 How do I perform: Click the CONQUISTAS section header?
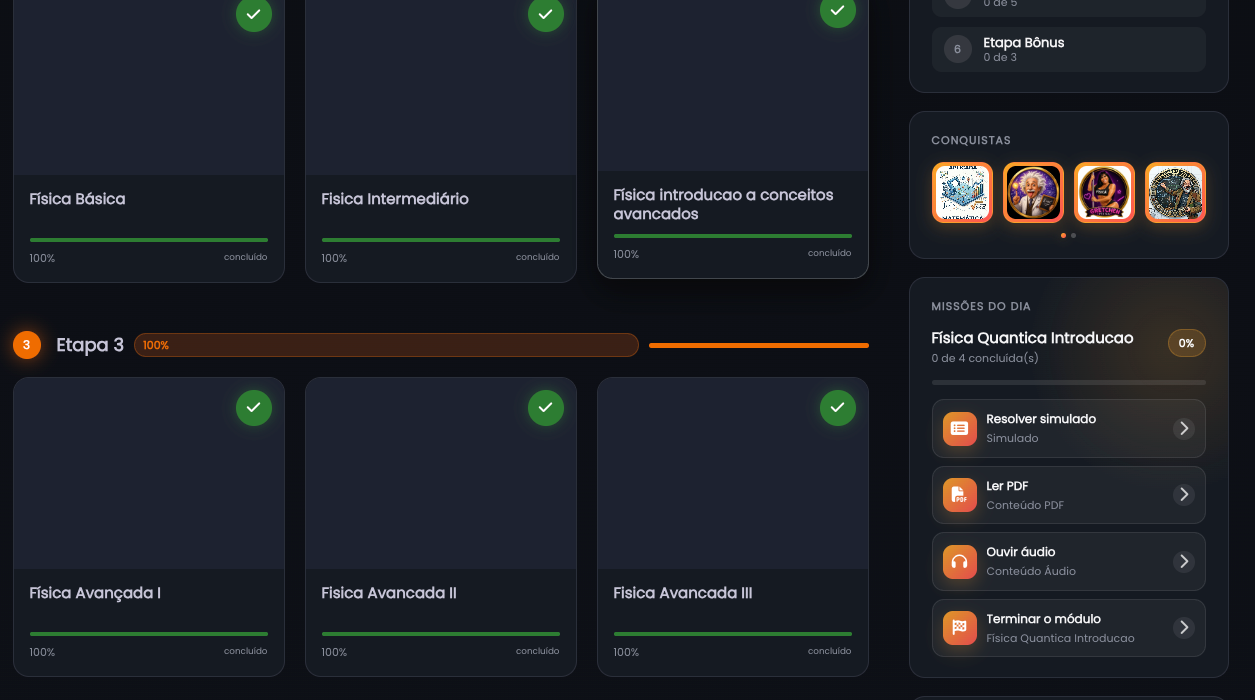pos(971,141)
